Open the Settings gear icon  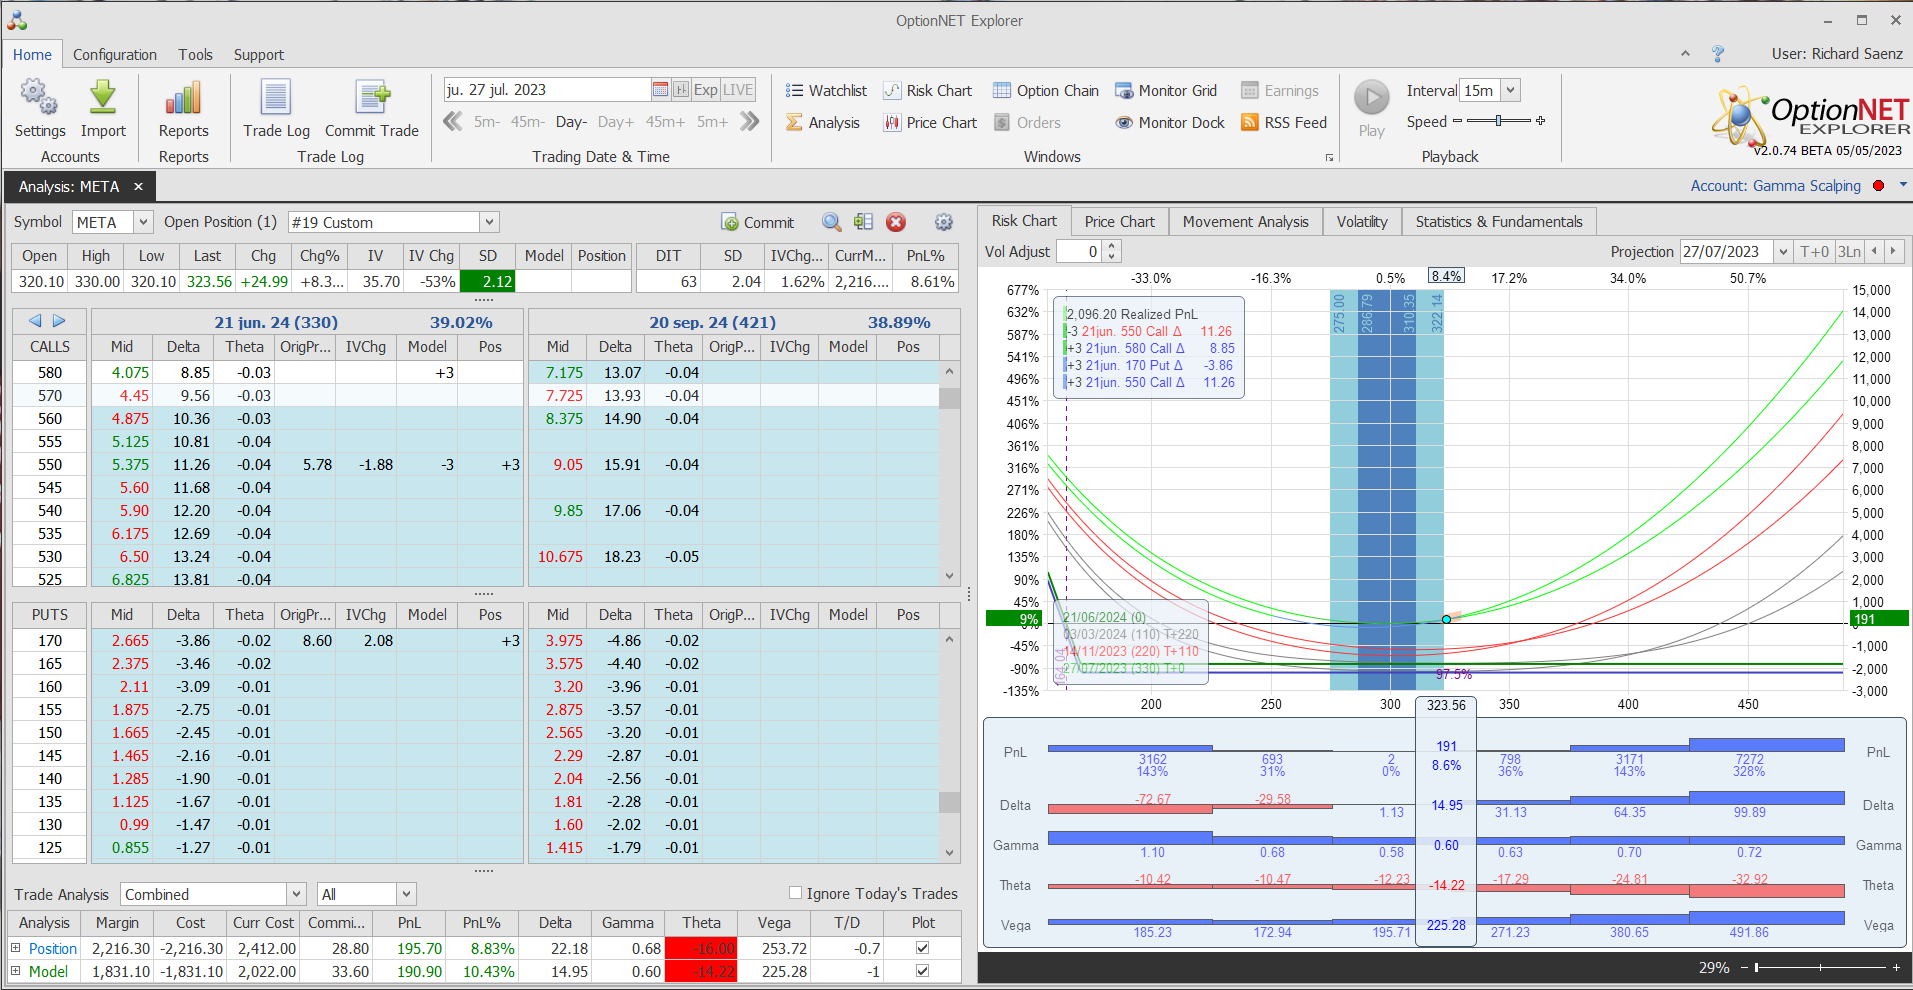point(39,98)
